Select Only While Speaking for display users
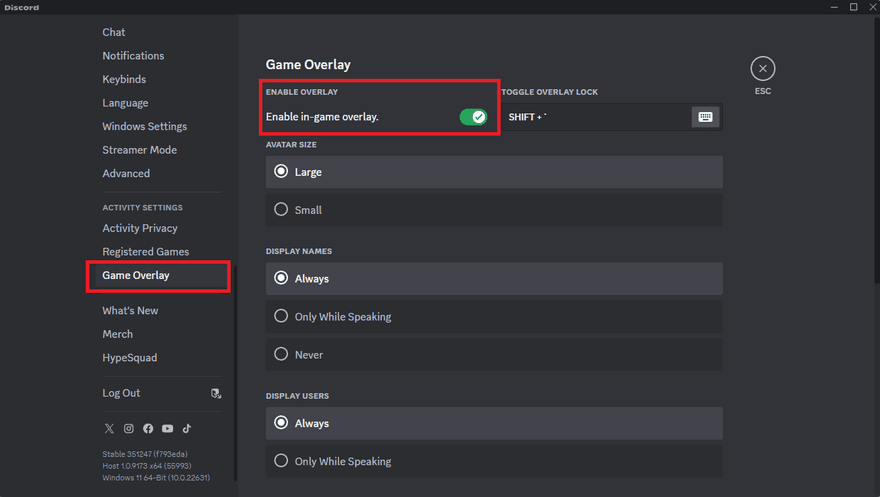Screen dimensions: 880x497 coord(281,461)
